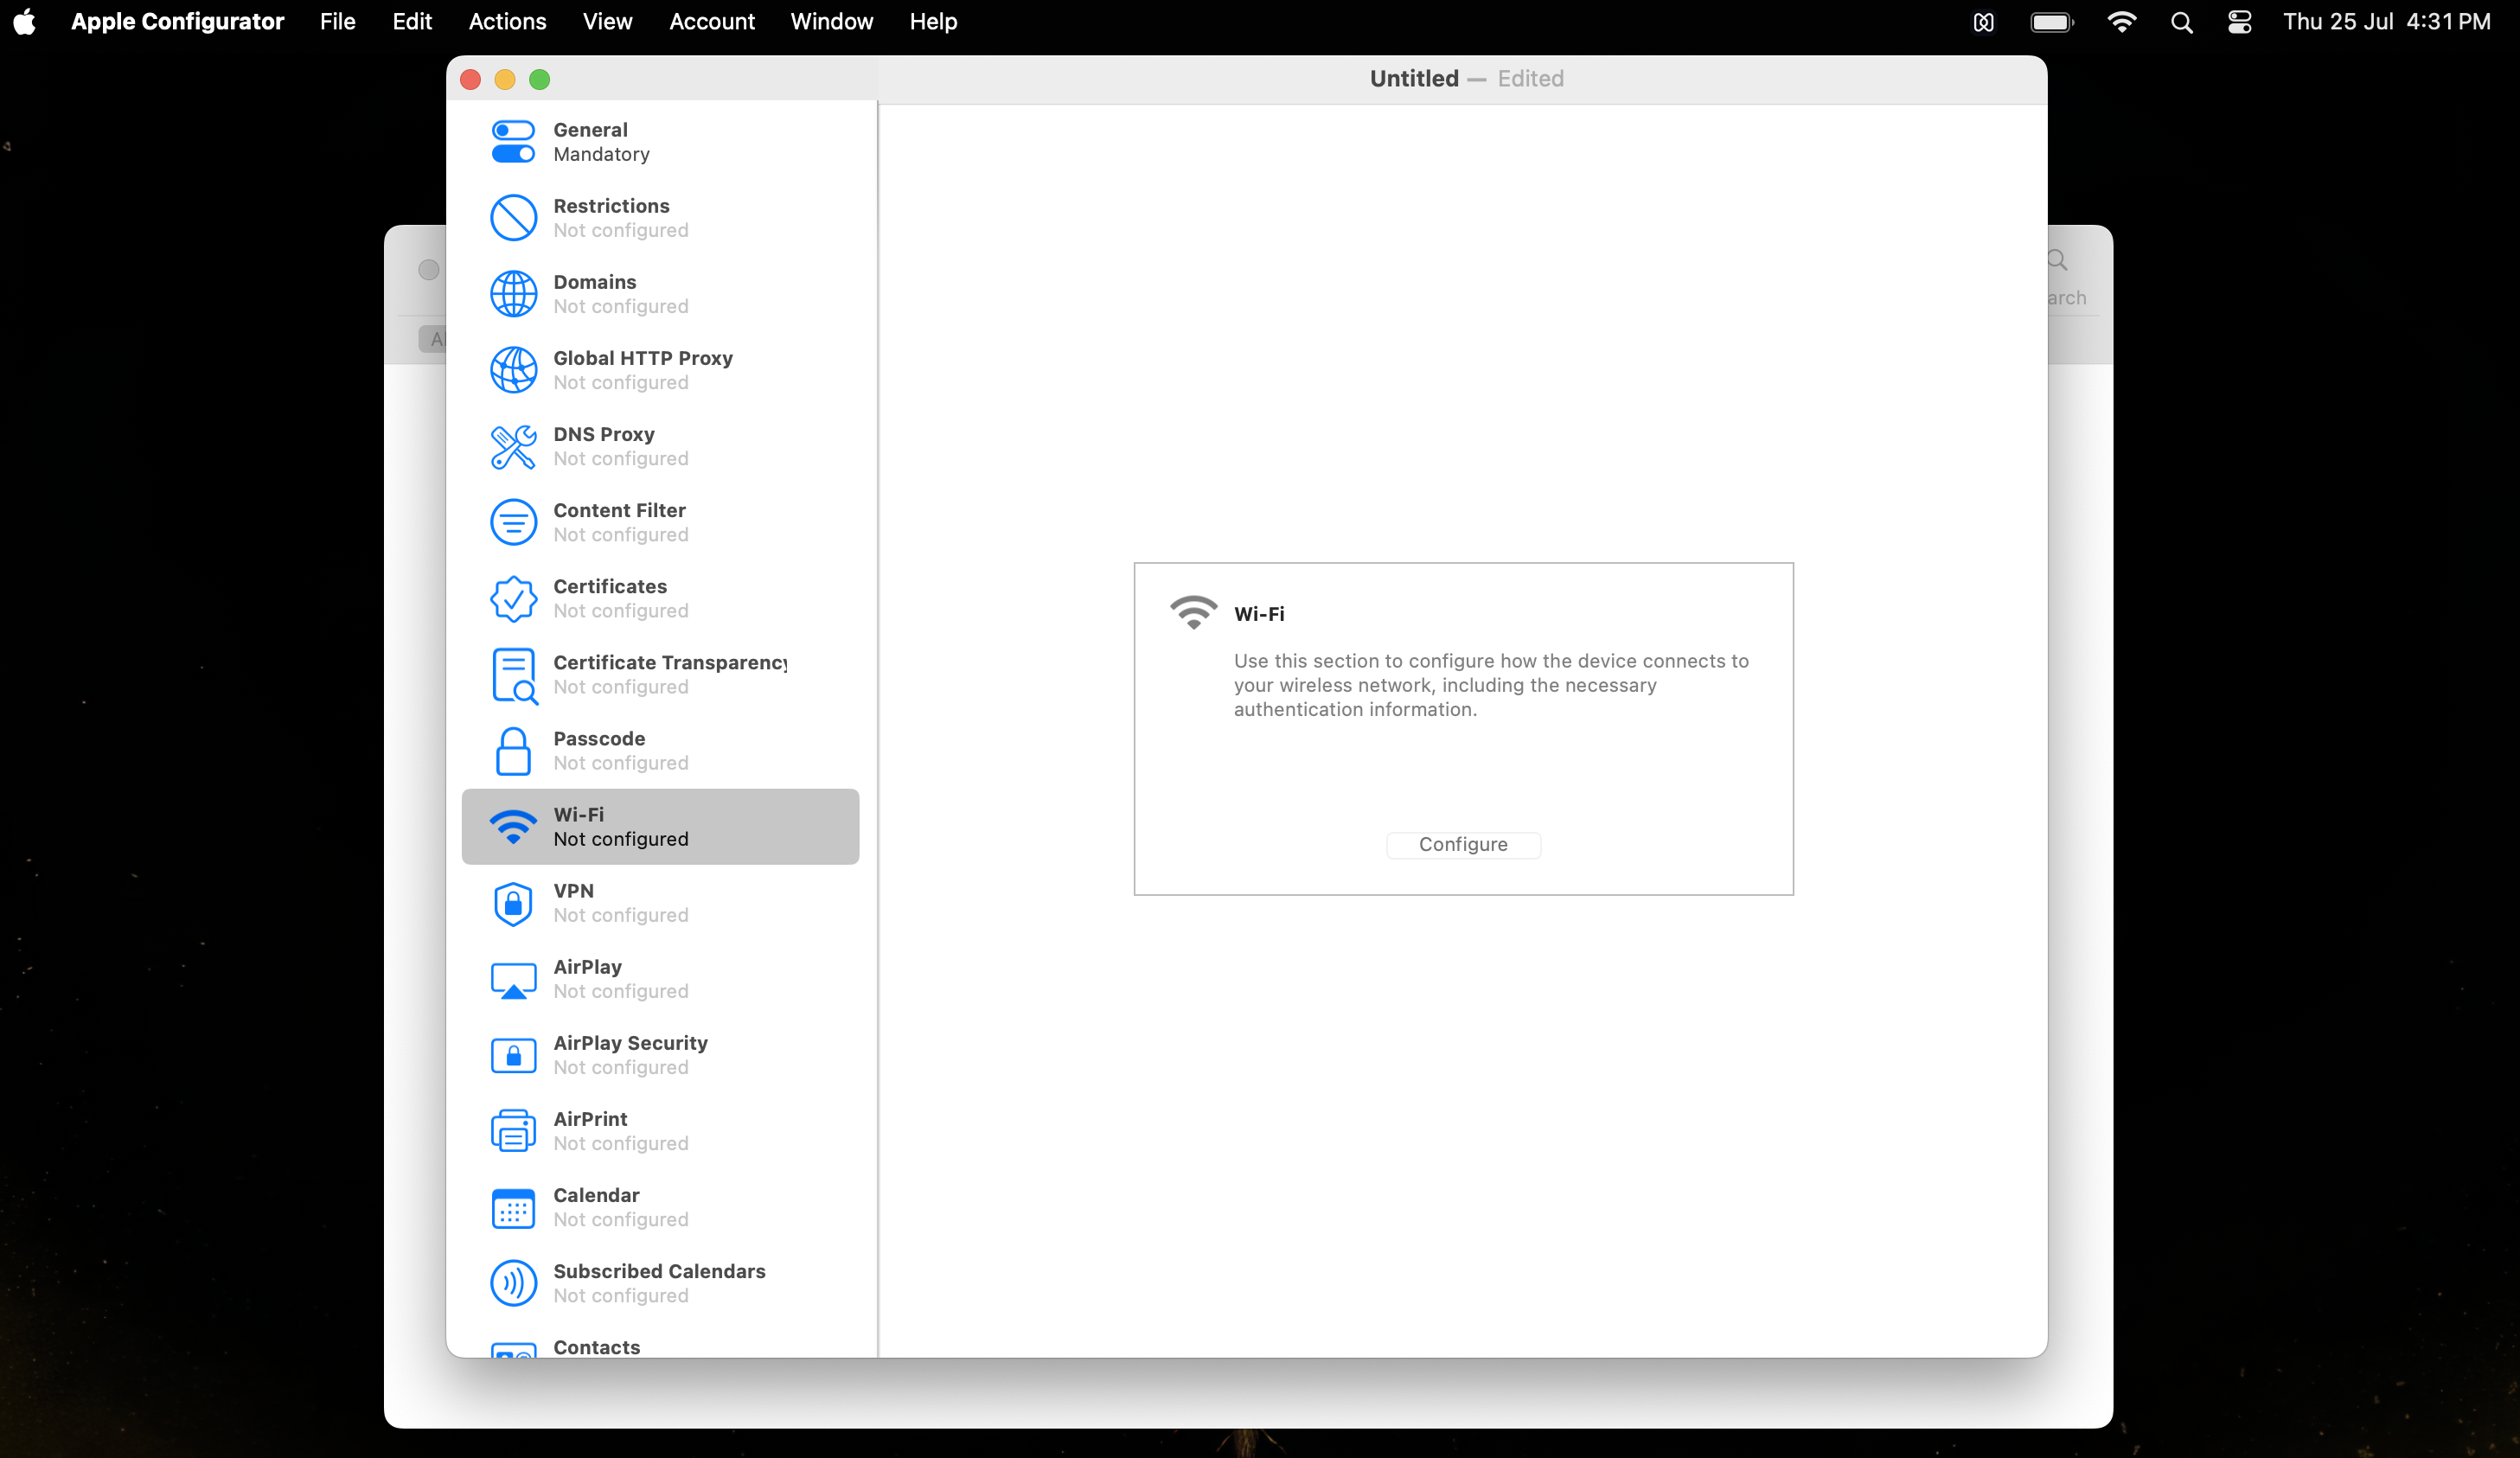Select the Contacts payload row
2520x1458 pixels.
[x=660, y=1340]
